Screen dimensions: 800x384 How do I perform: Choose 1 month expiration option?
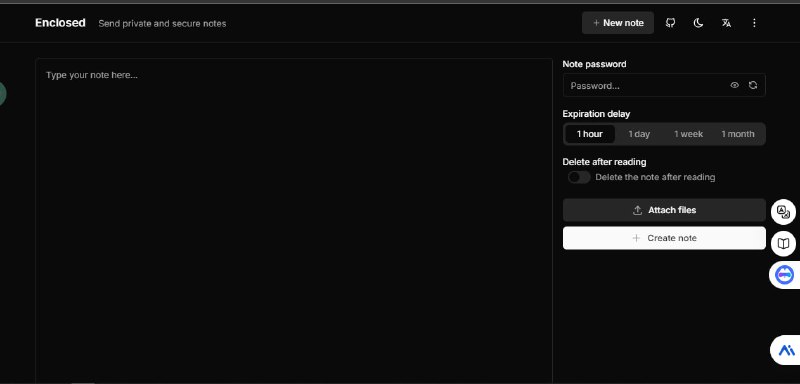[x=738, y=134]
